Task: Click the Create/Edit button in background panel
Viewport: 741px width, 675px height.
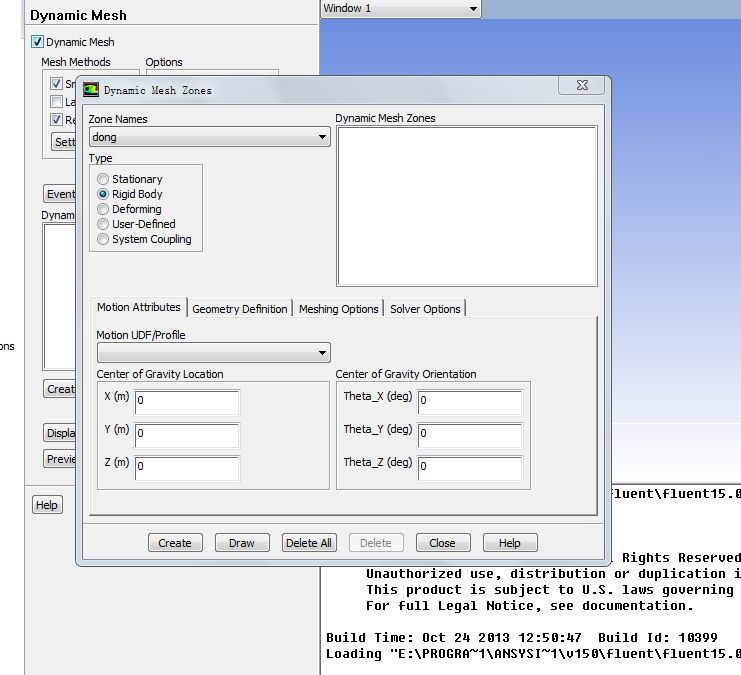Action: tap(60, 389)
